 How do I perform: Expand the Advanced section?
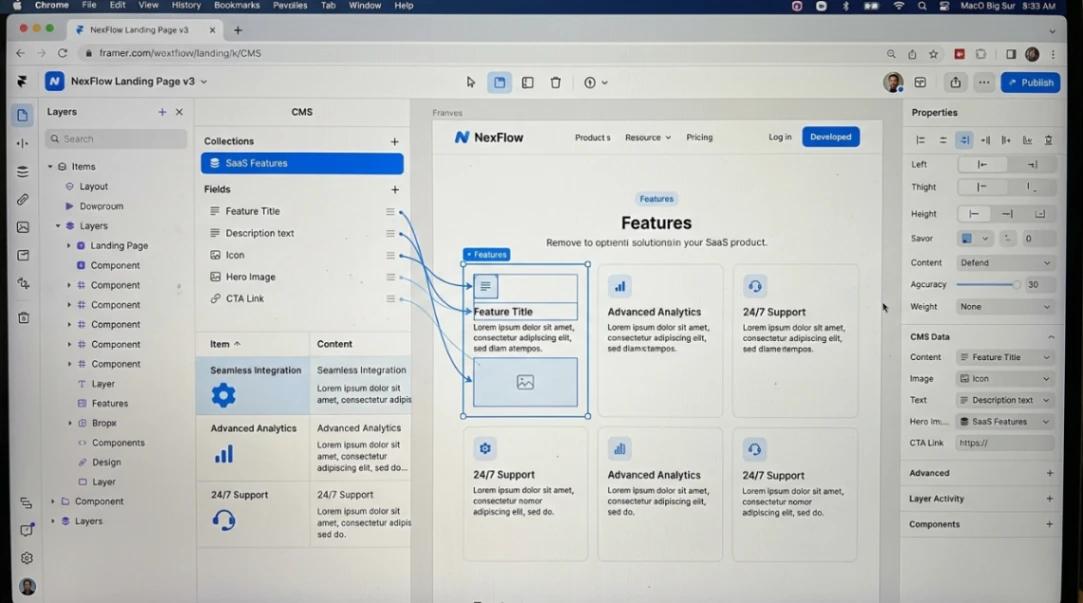[1050, 473]
